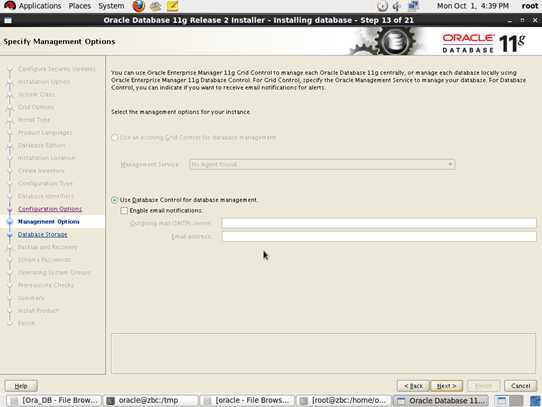Screen dimensions: 542x407
Task: Click the Next button
Action: (x=447, y=386)
